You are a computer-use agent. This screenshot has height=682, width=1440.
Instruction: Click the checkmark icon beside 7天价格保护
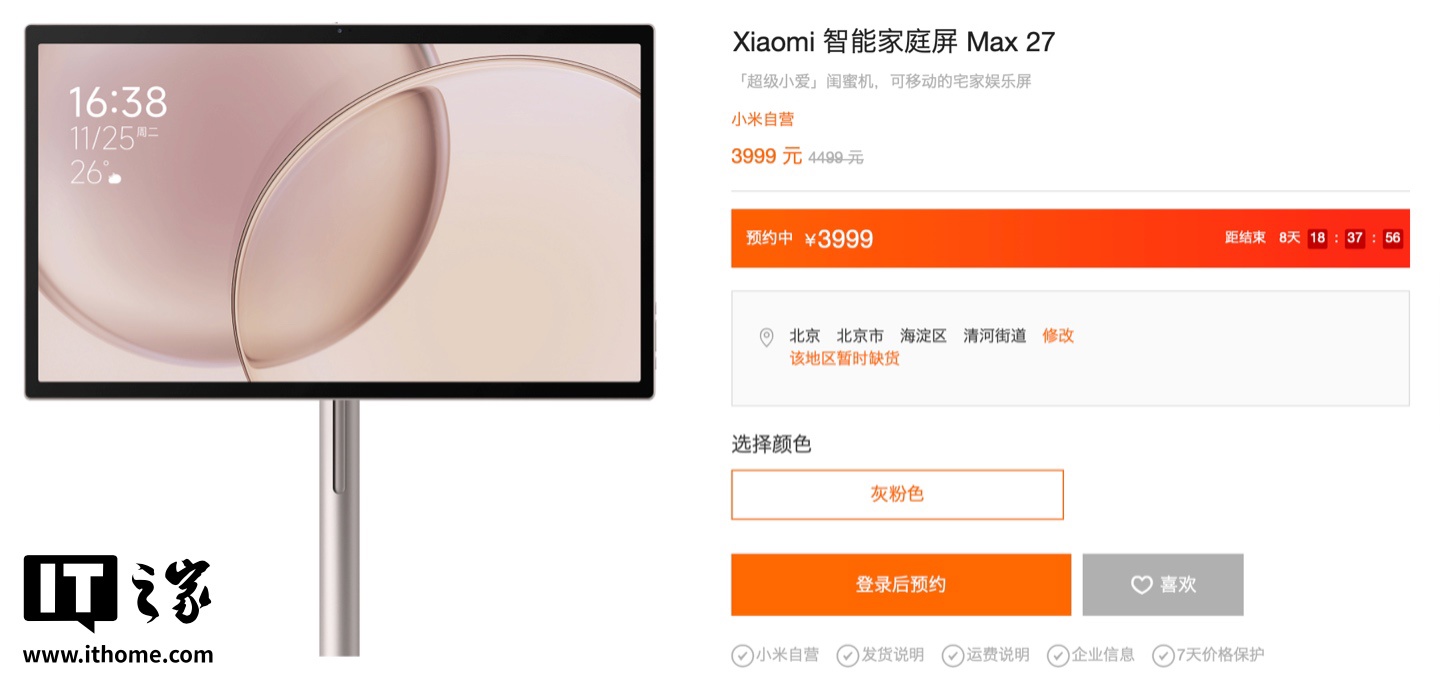coord(1163,656)
